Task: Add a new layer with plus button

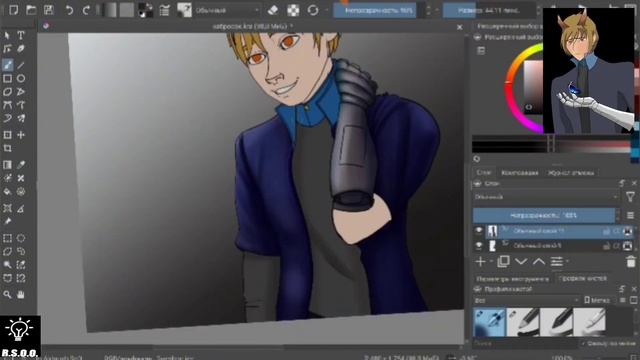Action: tap(480, 262)
